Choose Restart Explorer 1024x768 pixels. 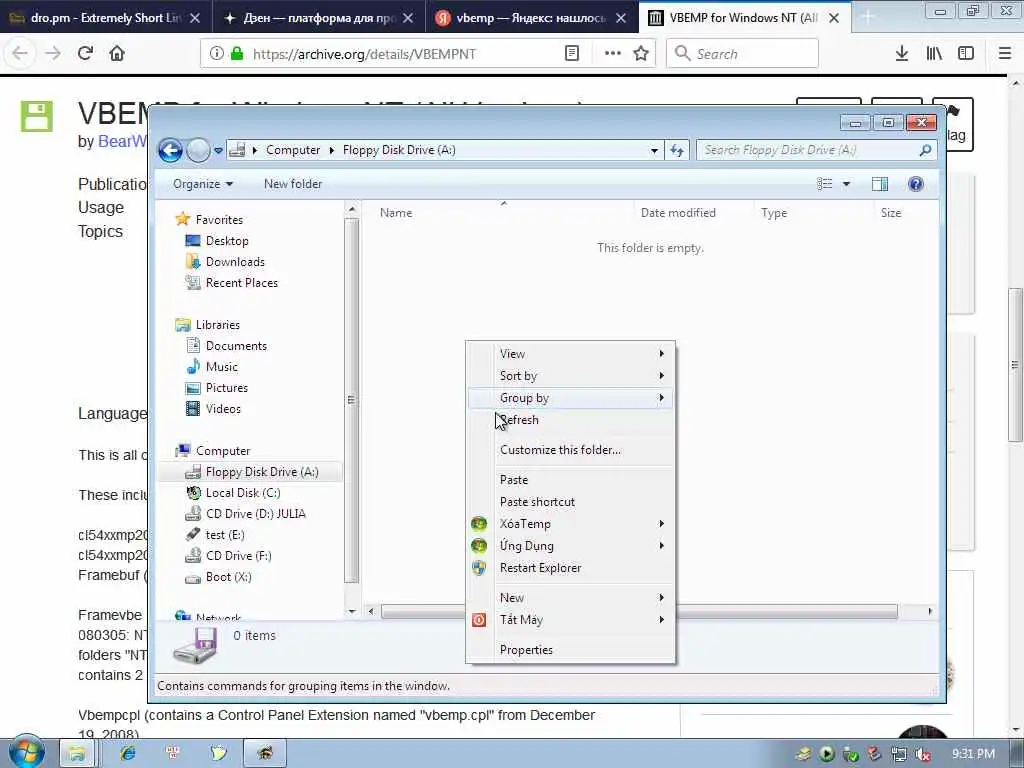(x=571, y=568)
